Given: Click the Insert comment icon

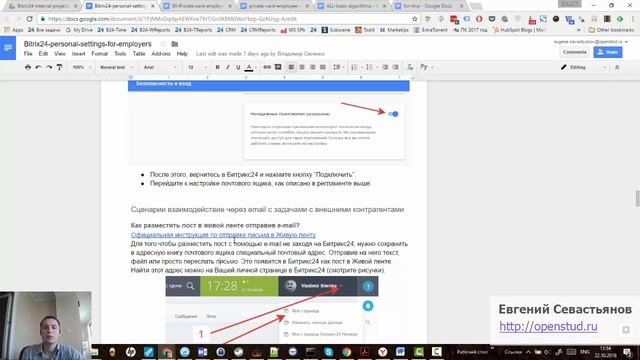Looking at the screenshot, I should 278,67.
